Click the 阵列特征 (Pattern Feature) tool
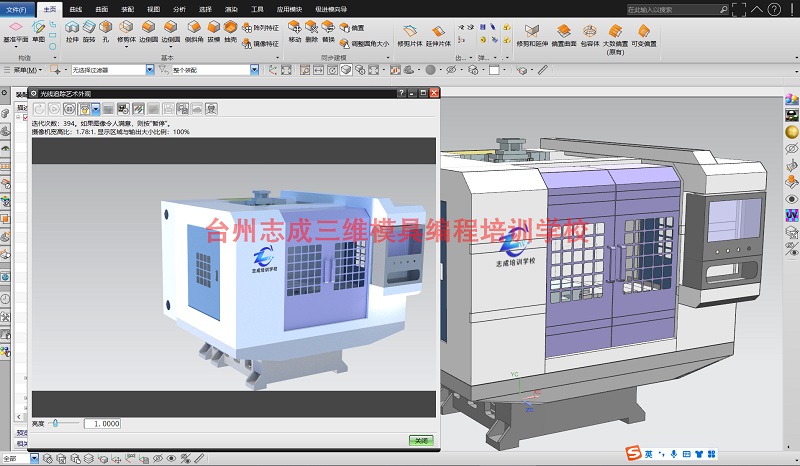The image size is (800, 466). [x=261, y=28]
